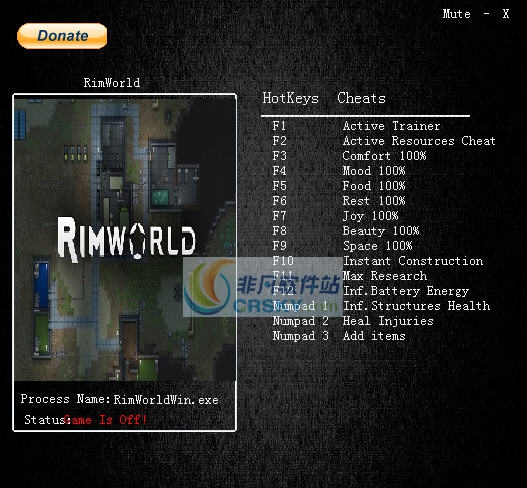
Task: Click the F10 hotkey label
Action: (283, 261)
